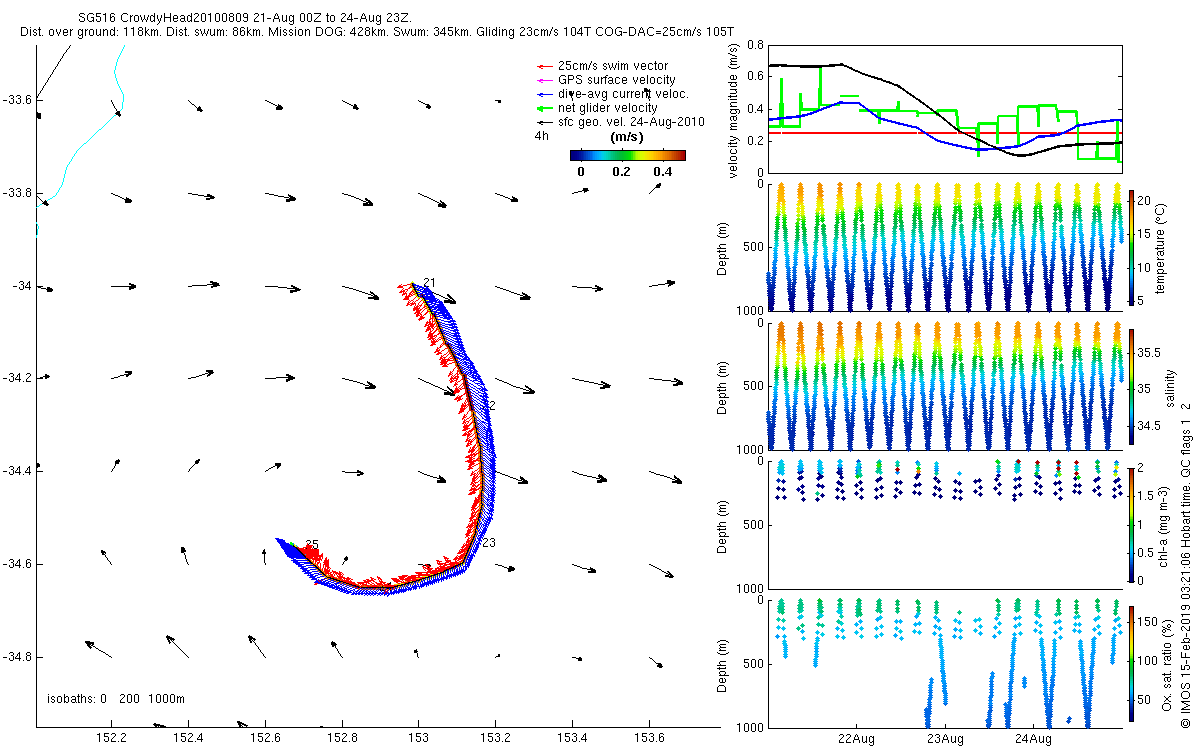Click the '153.2' longitude tick label
The width and height of the screenshot is (1200, 750).
(x=495, y=738)
